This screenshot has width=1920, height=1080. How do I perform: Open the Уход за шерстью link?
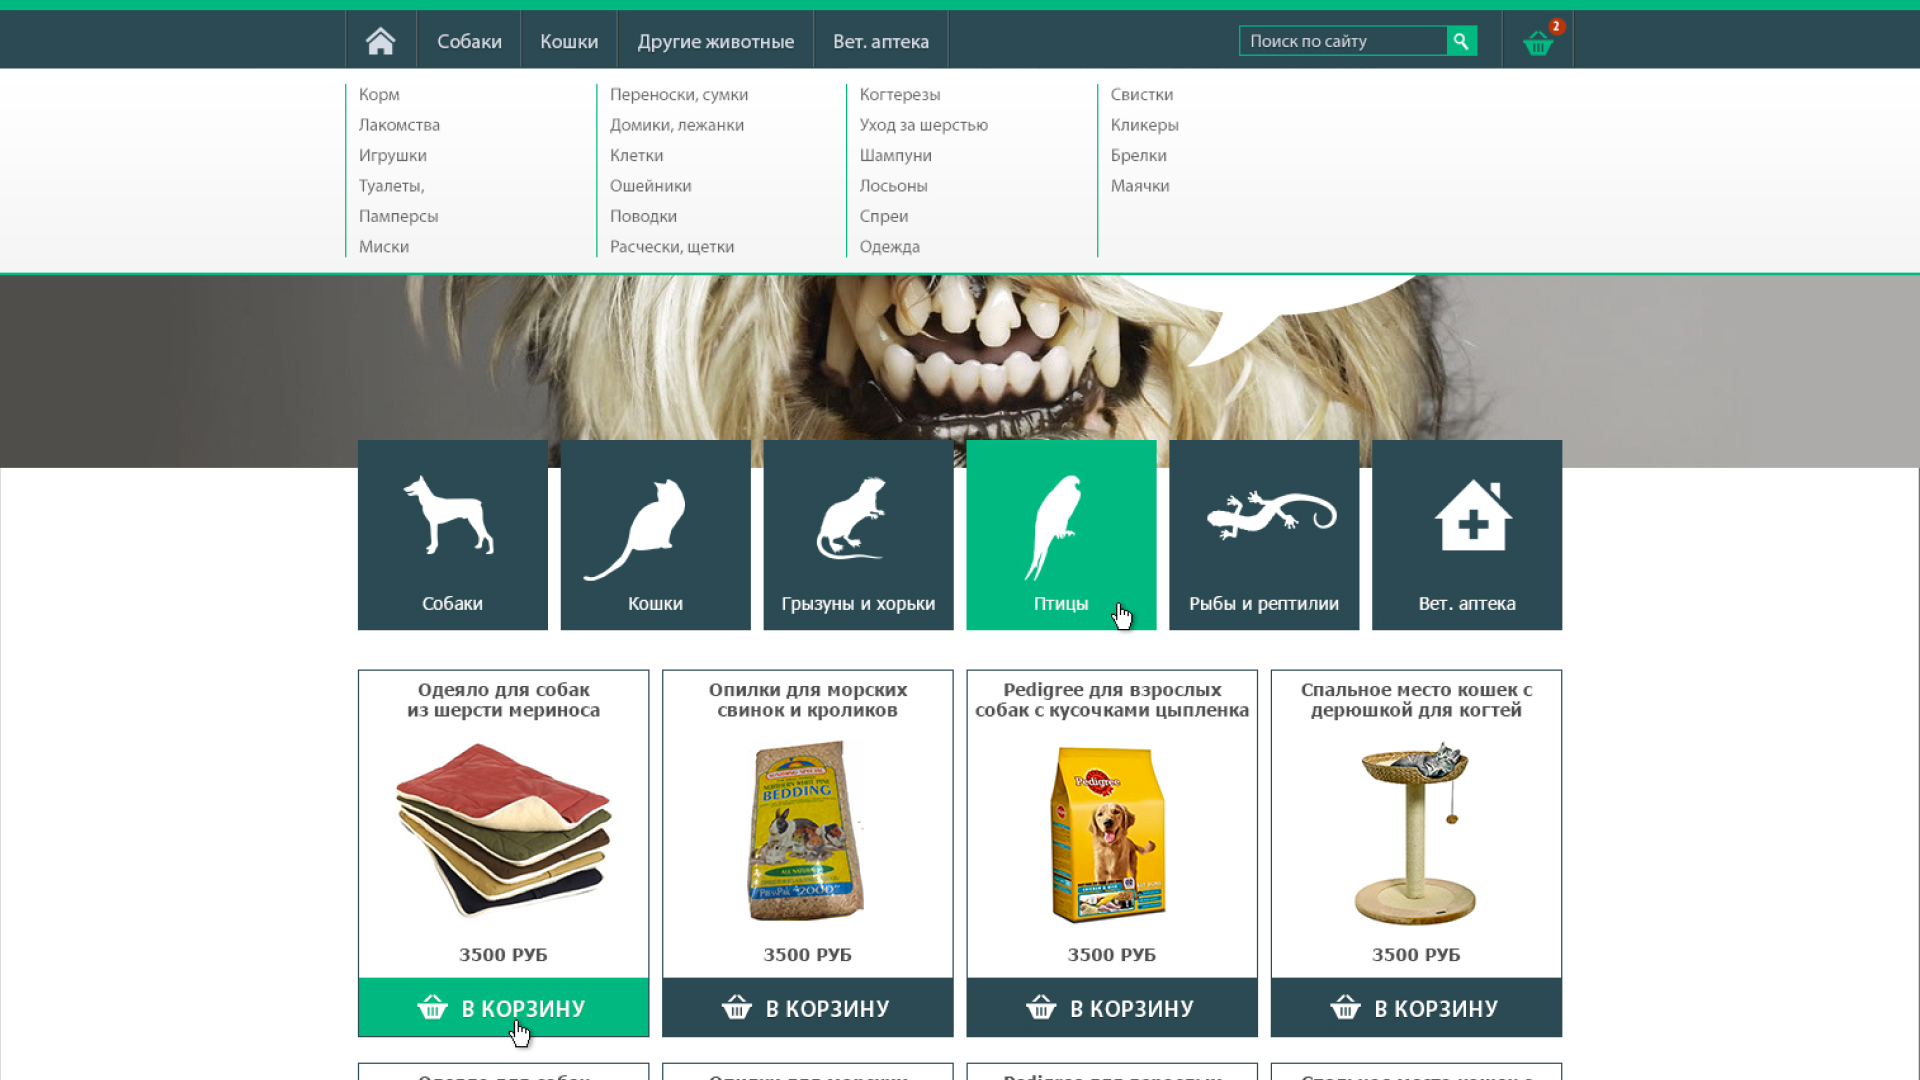tap(924, 125)
